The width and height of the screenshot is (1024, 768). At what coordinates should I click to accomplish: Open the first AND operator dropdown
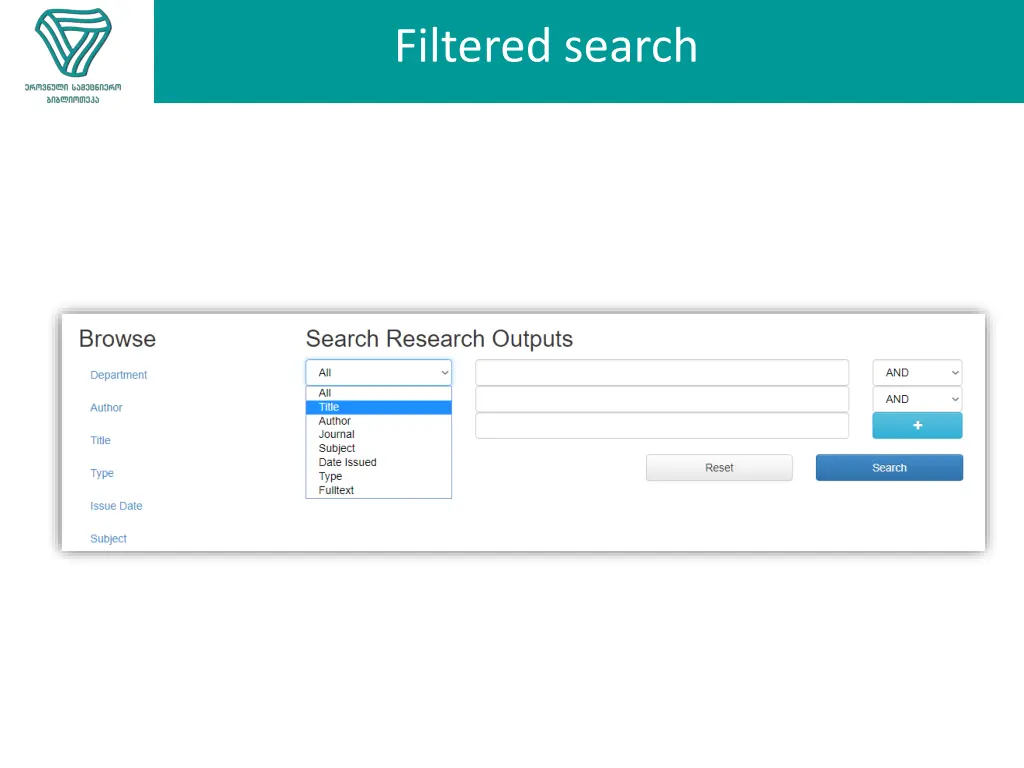pos(918,372)
